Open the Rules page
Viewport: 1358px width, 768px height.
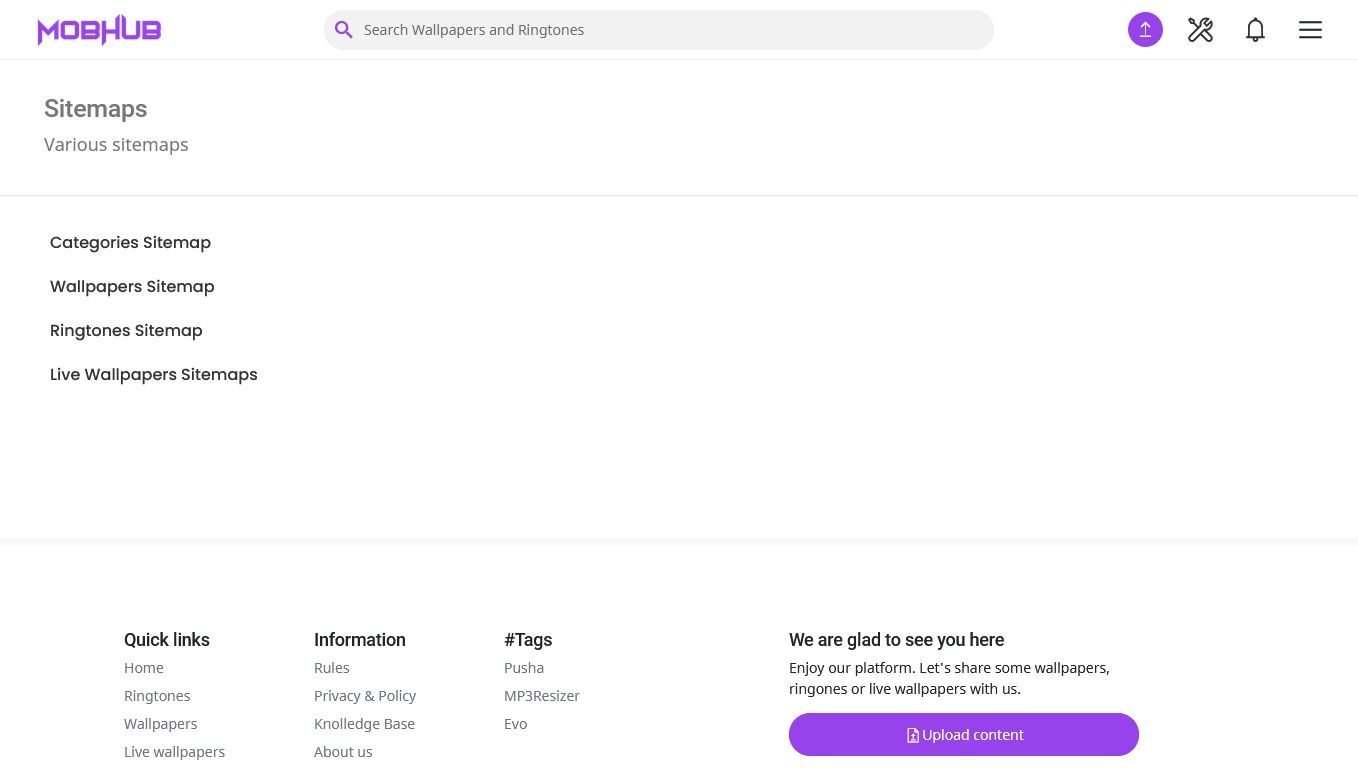coord(332,668)
